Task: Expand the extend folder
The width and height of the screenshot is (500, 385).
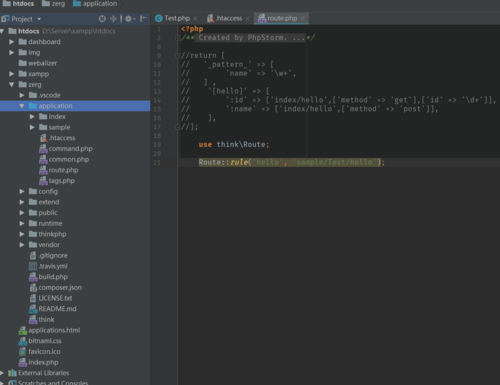Action: pyautogui.click(x=22, y=202)
